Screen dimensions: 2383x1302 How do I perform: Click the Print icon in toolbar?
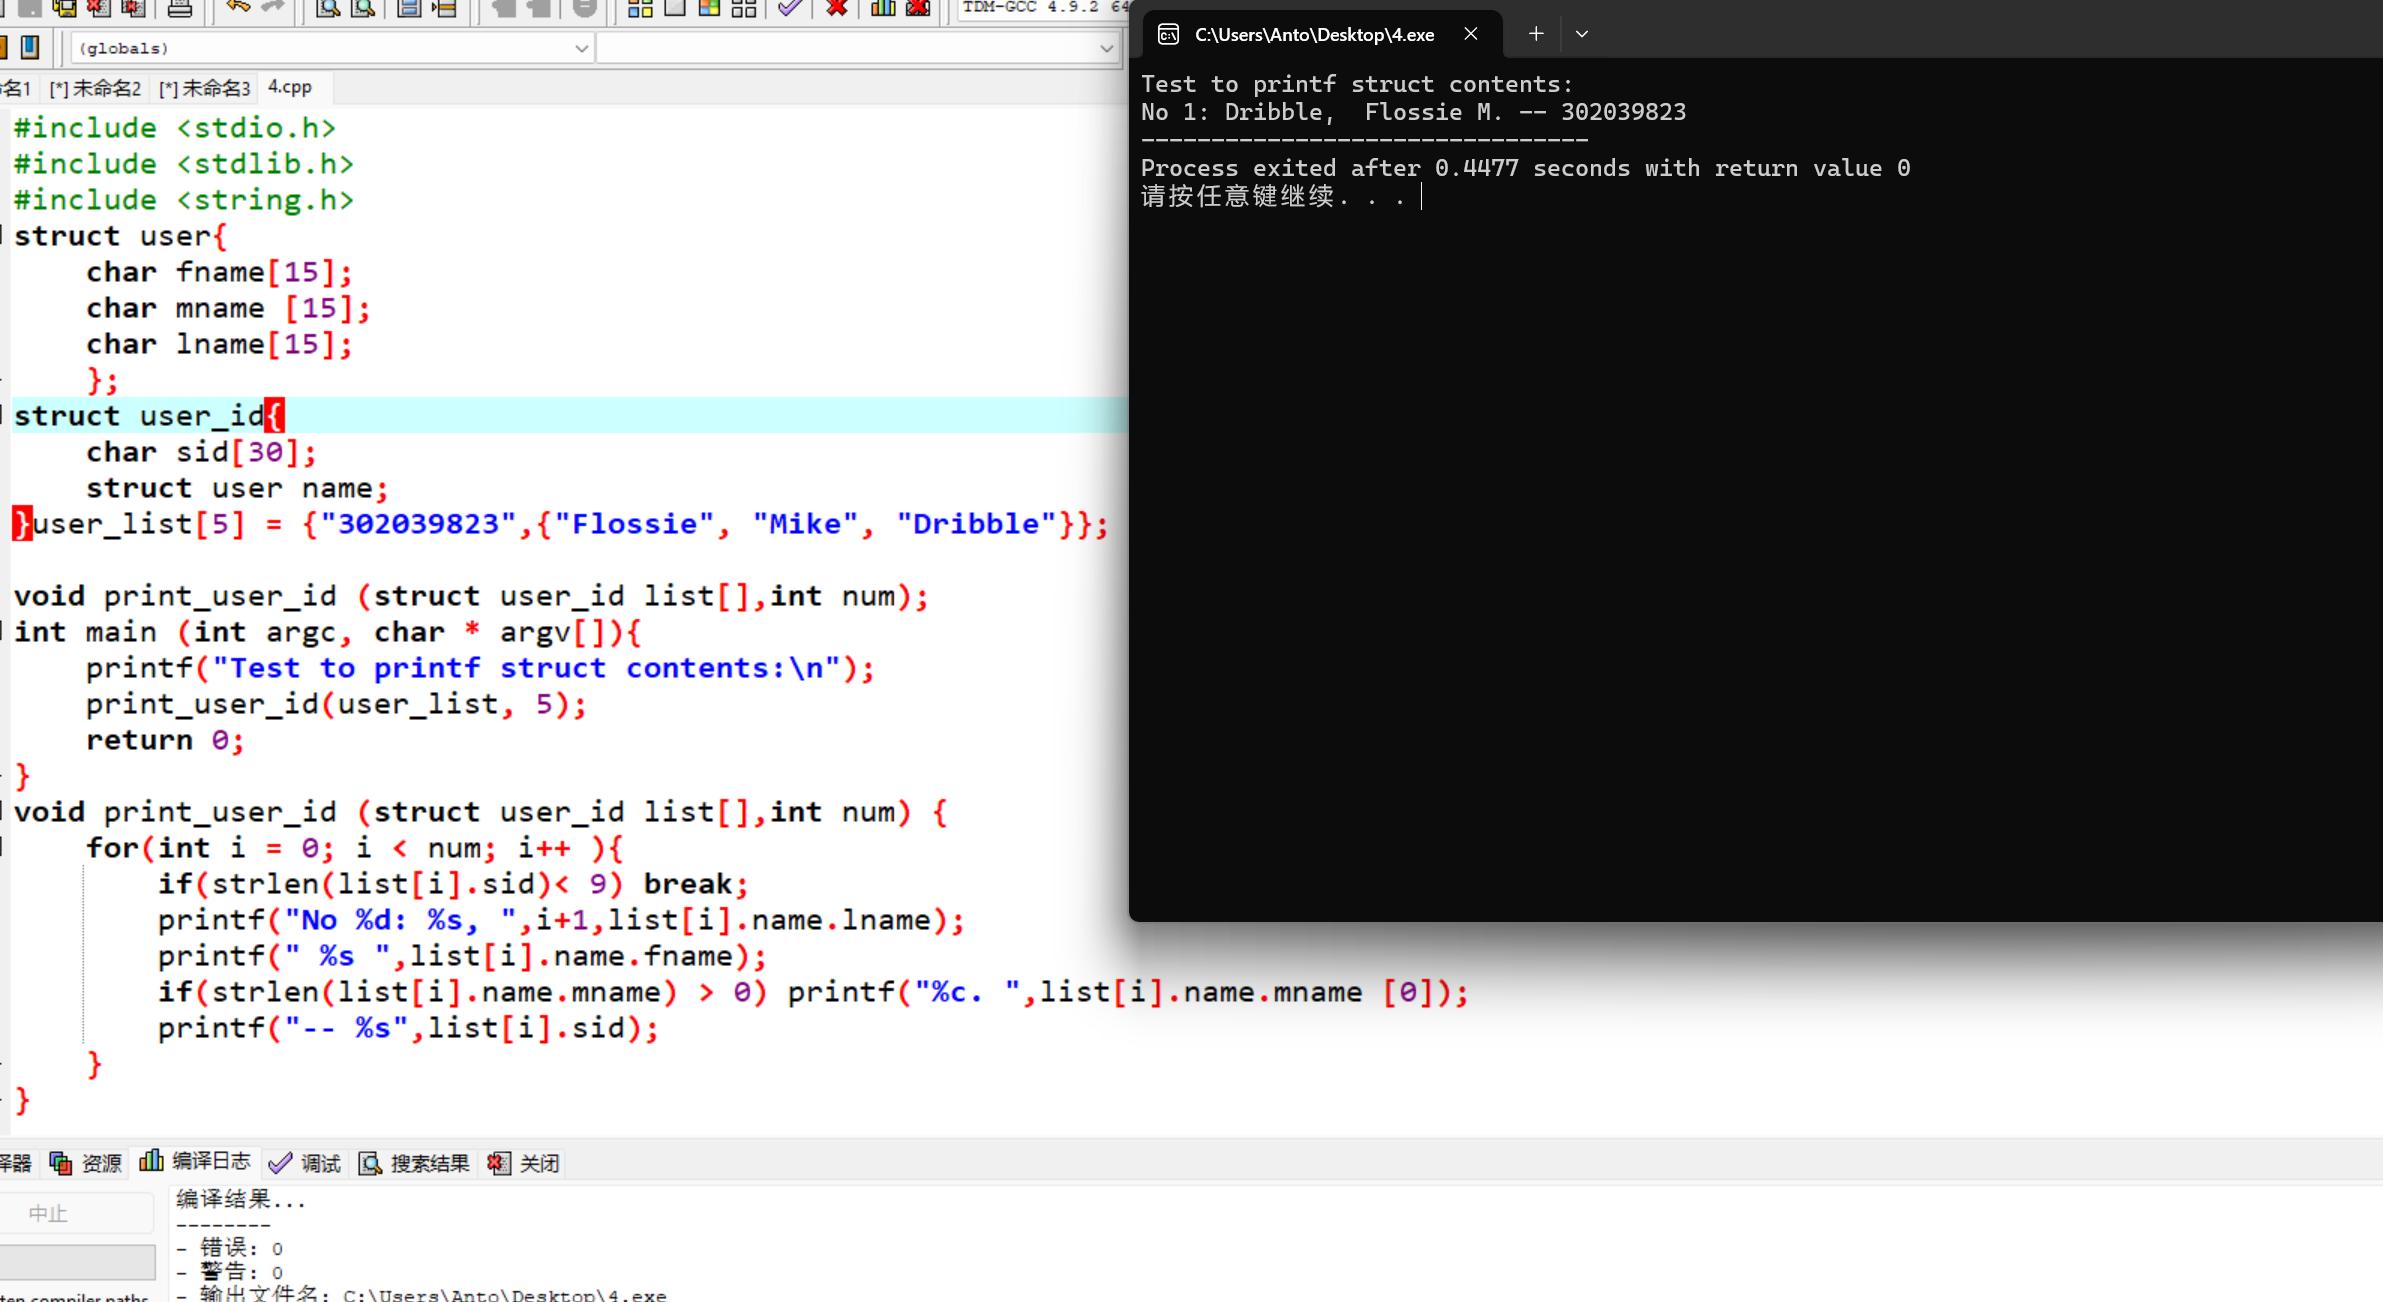pyautogui.click(x=180, y=9)
